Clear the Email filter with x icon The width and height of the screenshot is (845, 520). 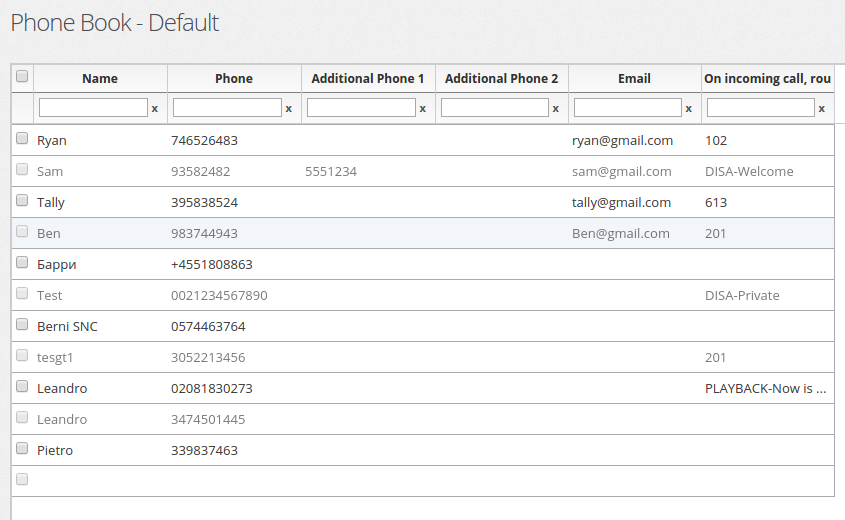click(689, 108)
